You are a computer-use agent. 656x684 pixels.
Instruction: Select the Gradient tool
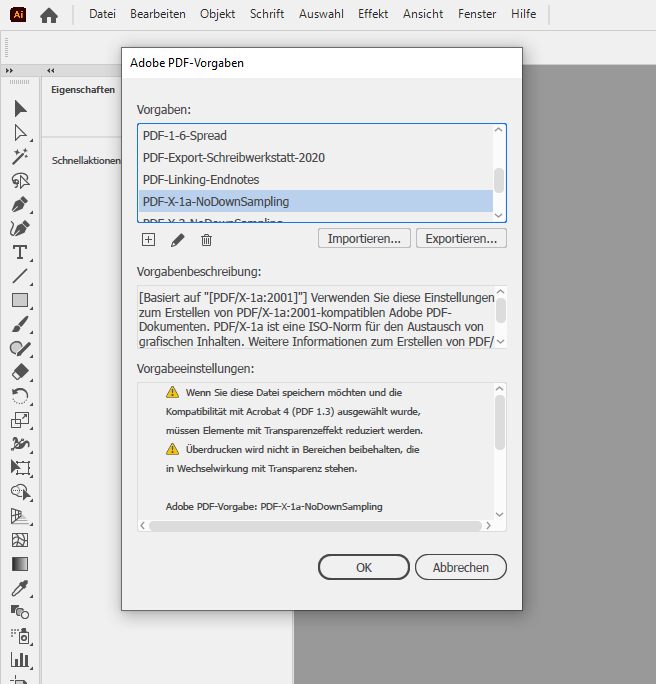point(20,564)
